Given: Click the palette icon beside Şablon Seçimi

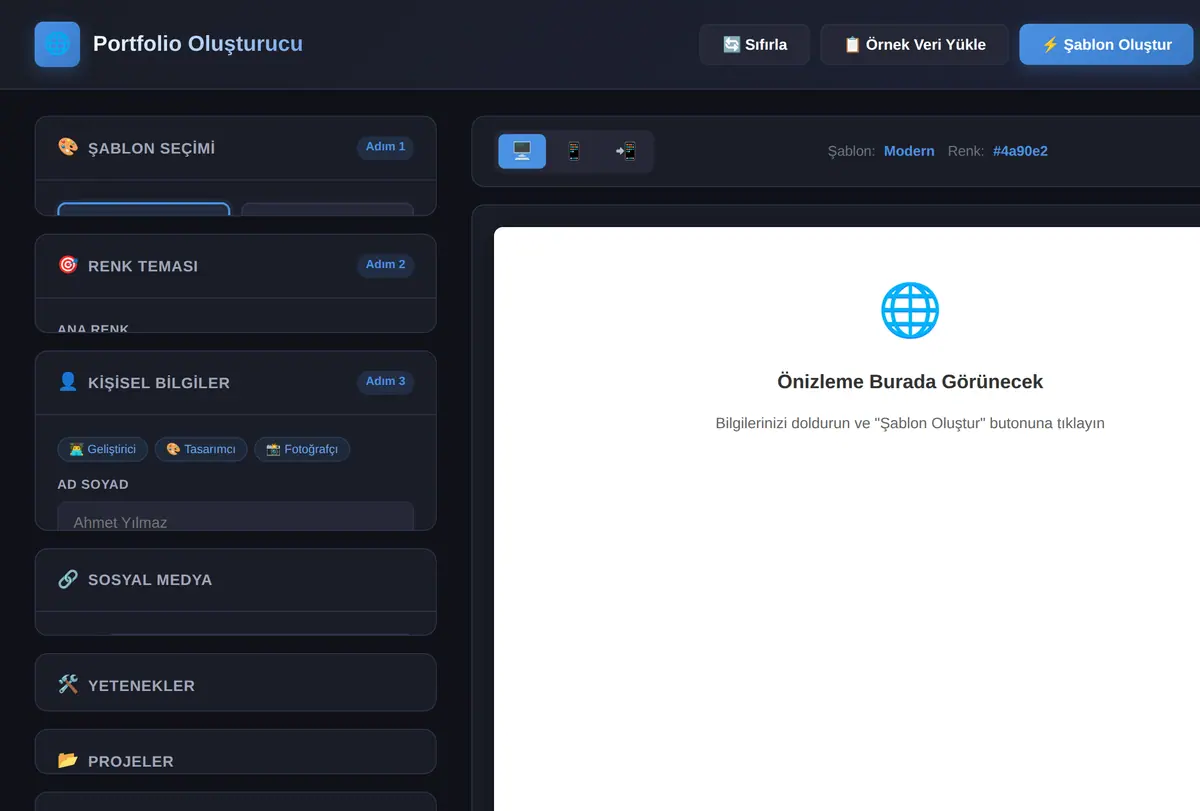Looking at the screenshot, I should 68,147.
